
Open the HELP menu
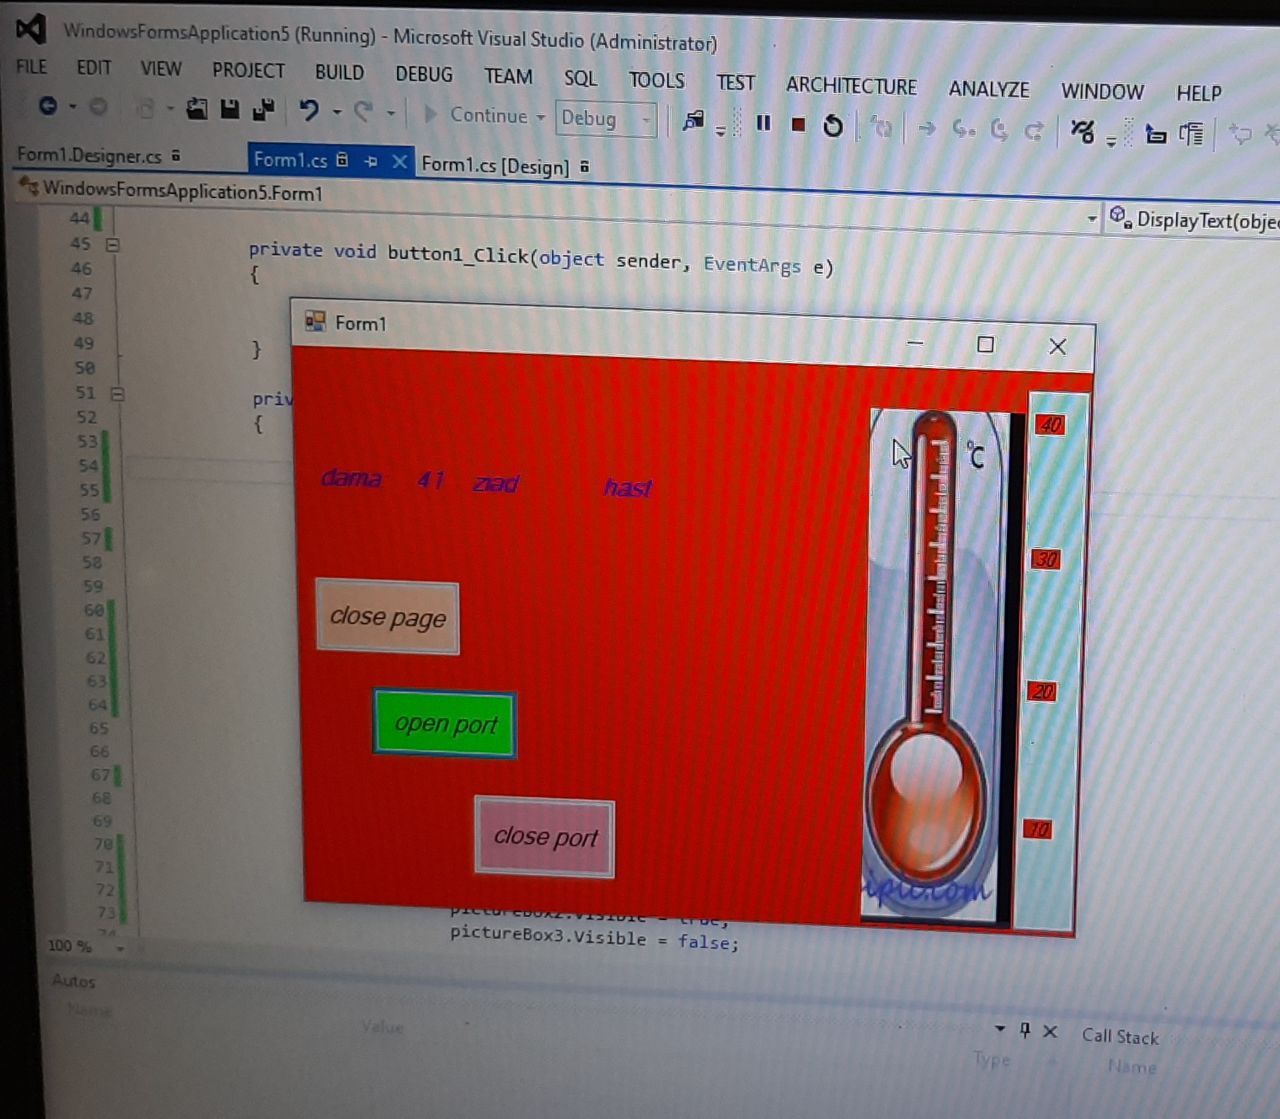tap(1198, 93)
